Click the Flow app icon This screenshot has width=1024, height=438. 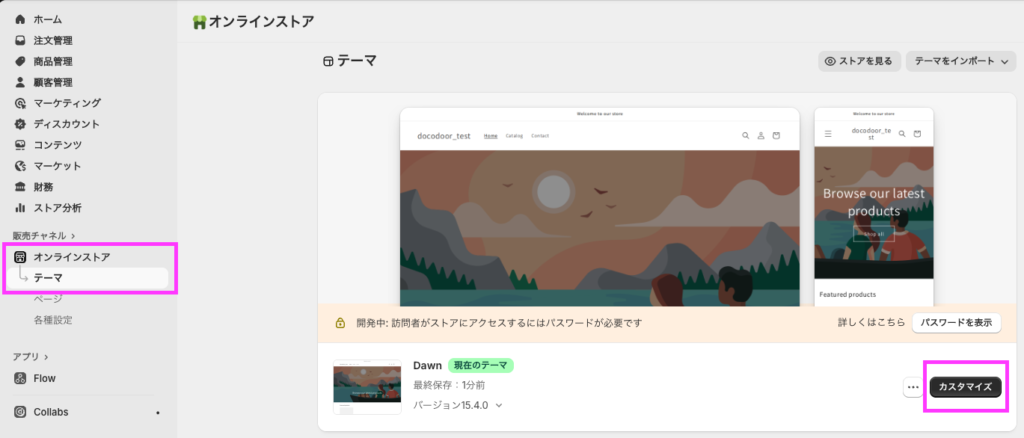tap(20, 378)
